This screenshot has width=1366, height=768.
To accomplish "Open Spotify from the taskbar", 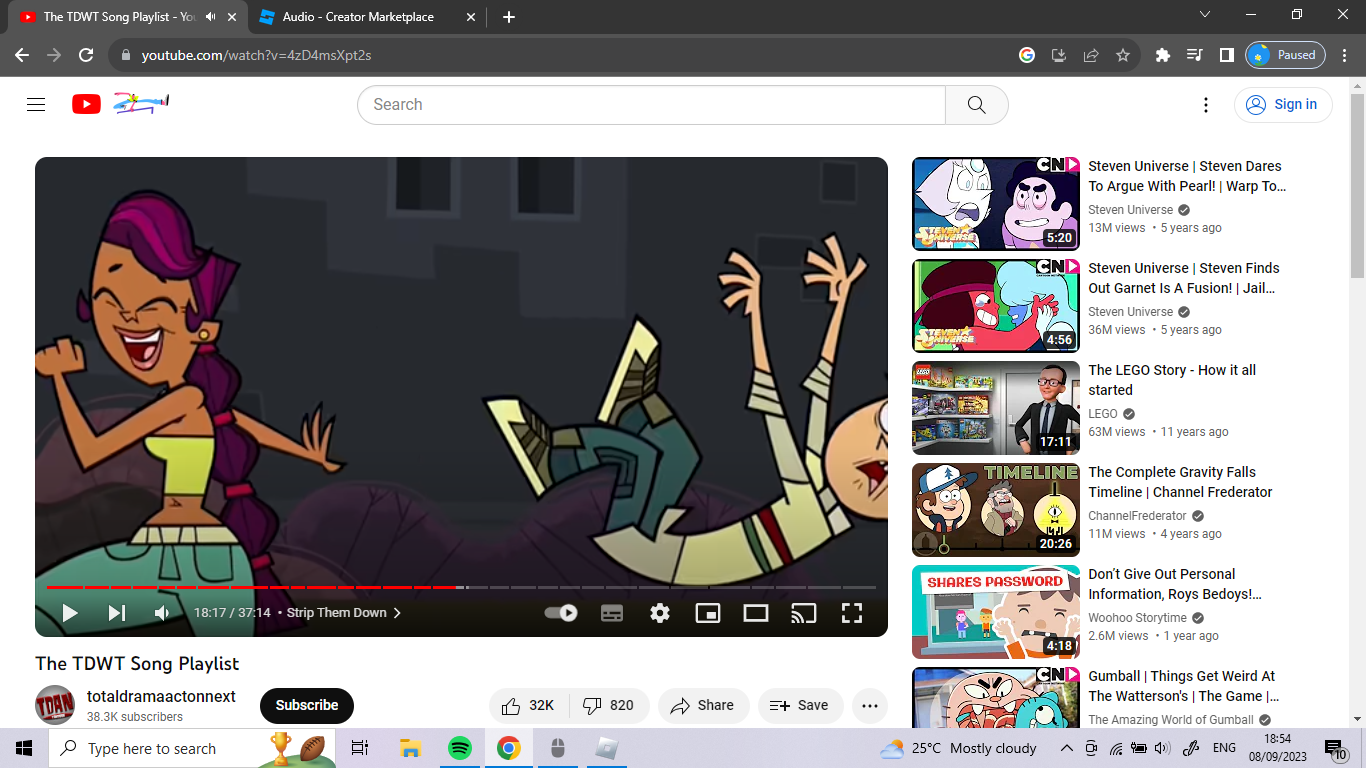I will pyautogui.click(x=460, y=748).
